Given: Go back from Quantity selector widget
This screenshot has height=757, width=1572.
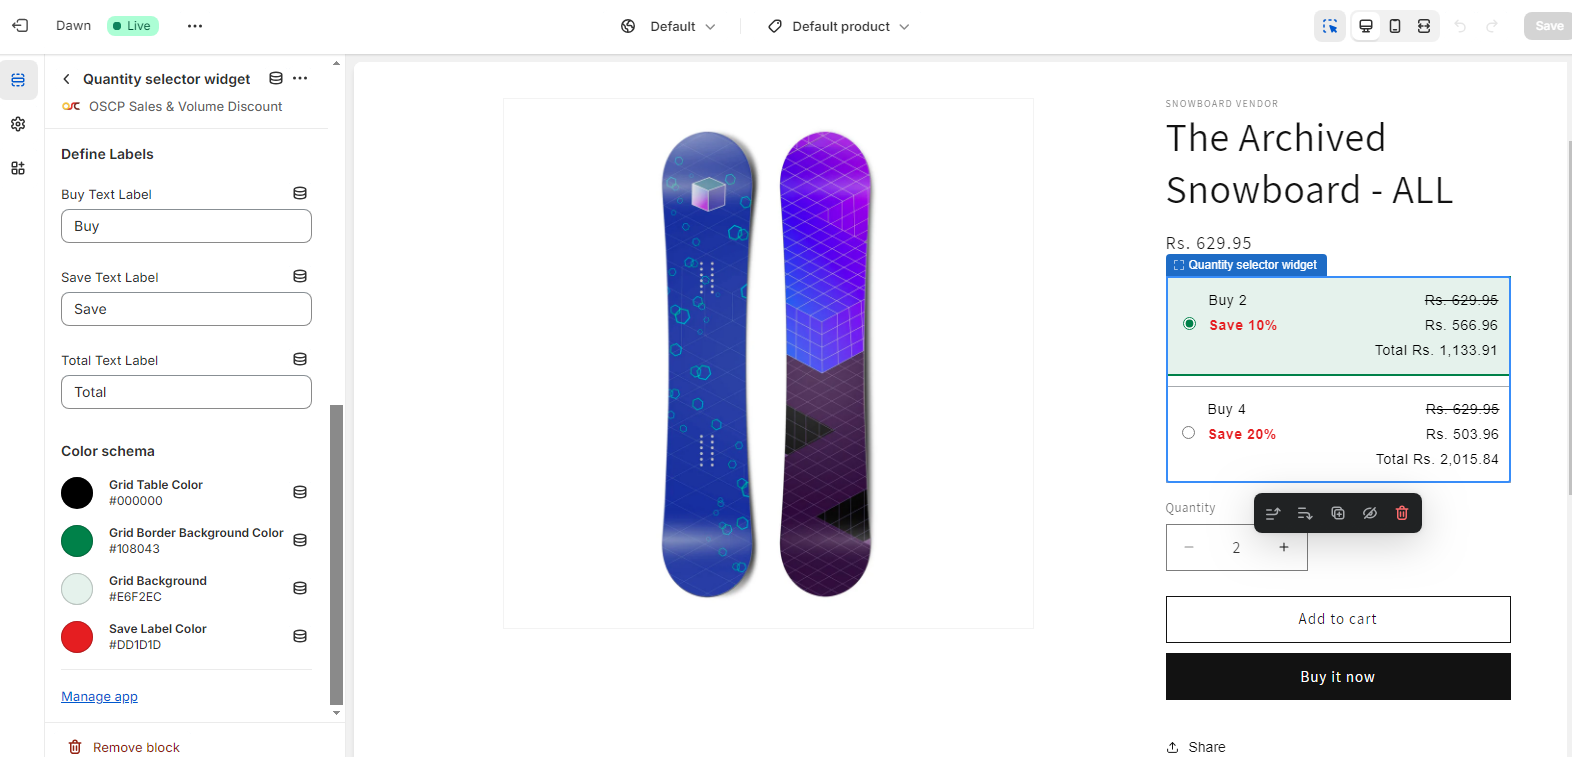Looking at the screenshot, I should (x=66, y=79).
